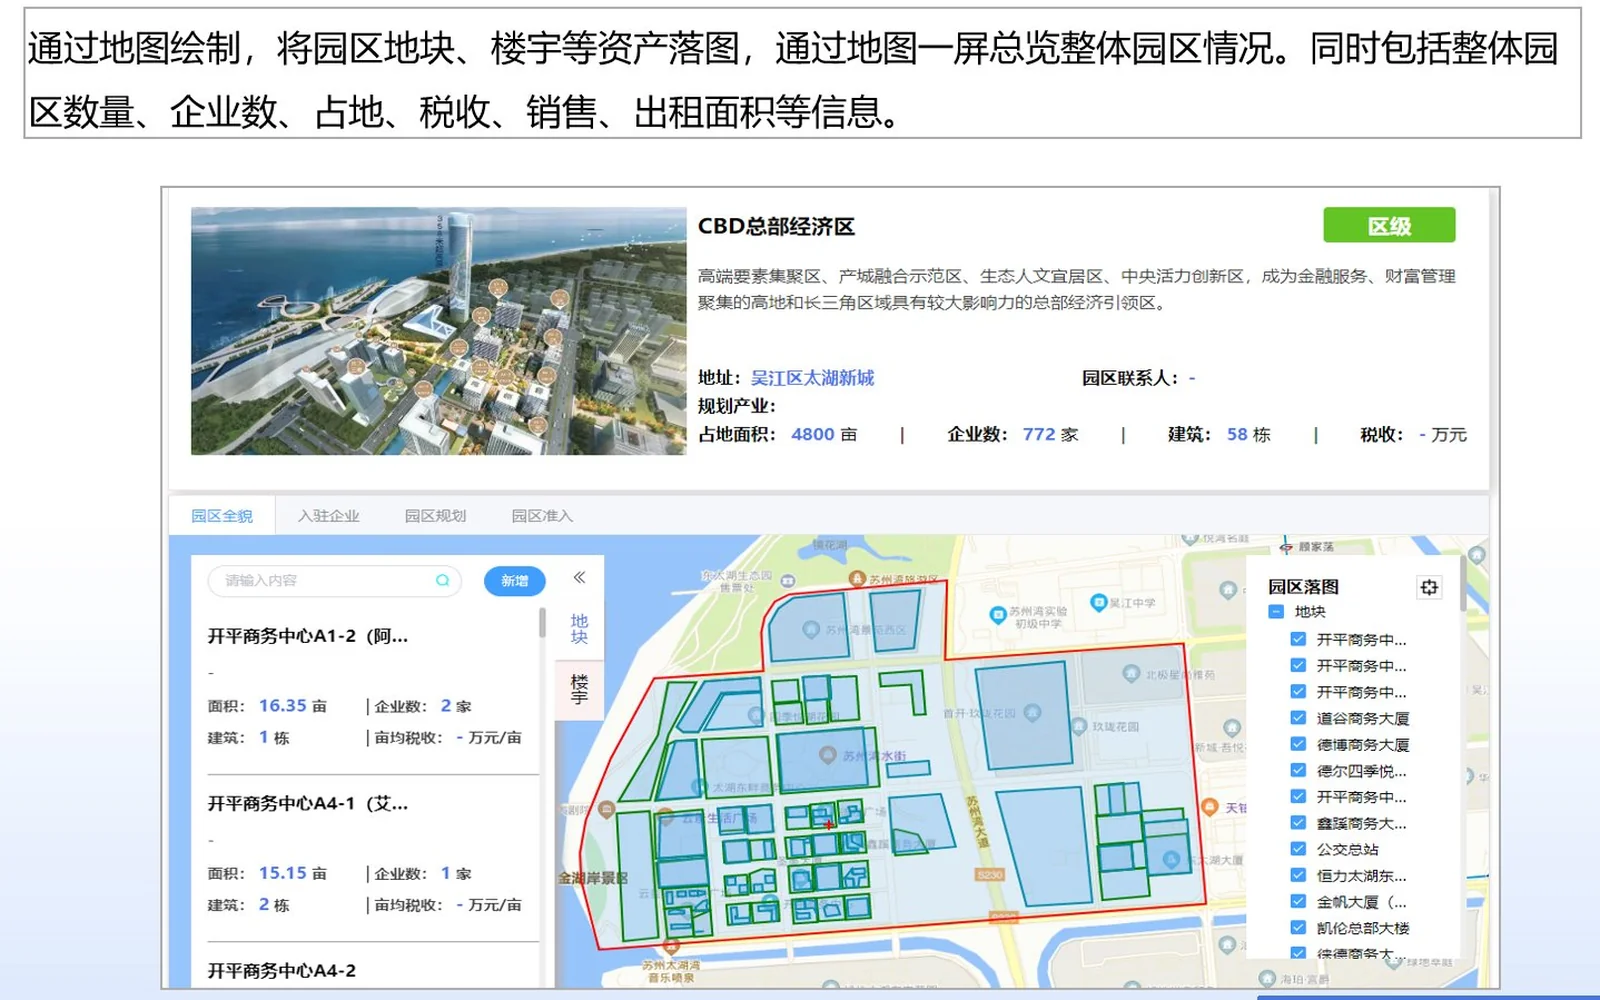Select the 地块 side tab
This screenshot has height=1000, width=1600.
pyautogui.click(x=579, y=629)
